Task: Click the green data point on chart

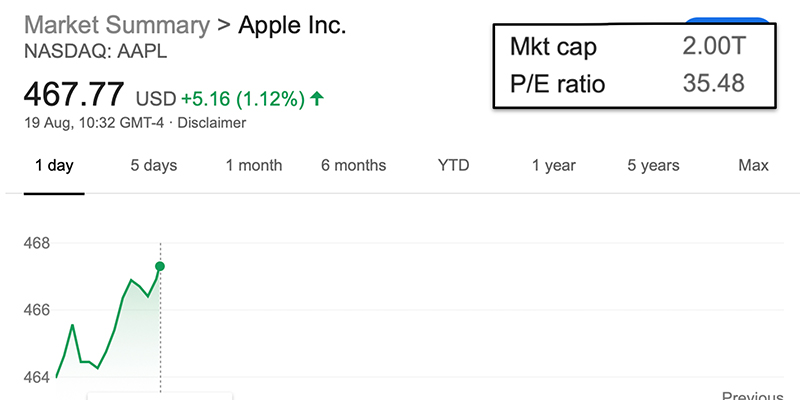Action: coord(160,266)
